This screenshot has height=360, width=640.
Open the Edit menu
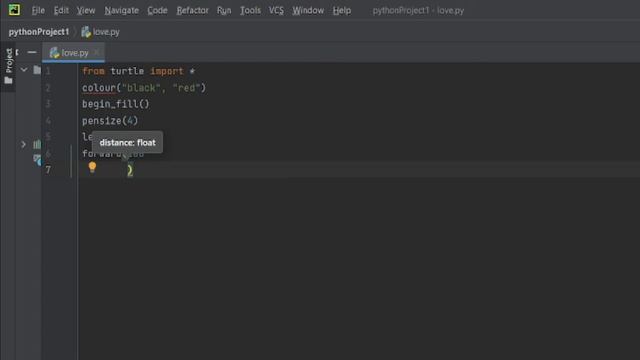click(61, 11)
